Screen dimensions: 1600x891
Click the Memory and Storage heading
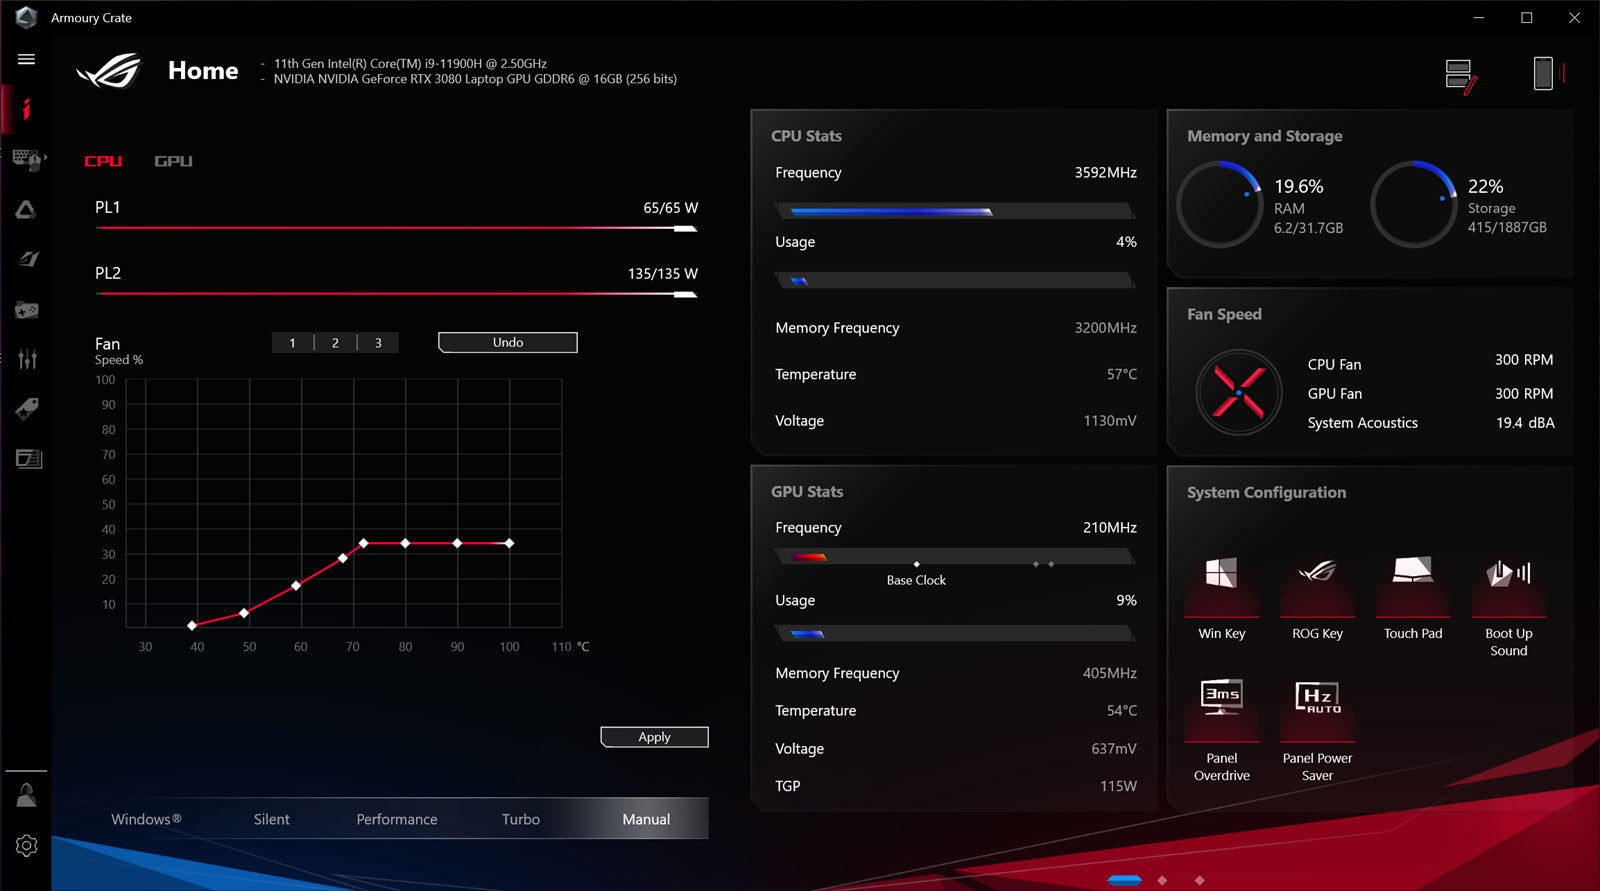tap(1265, 136)
